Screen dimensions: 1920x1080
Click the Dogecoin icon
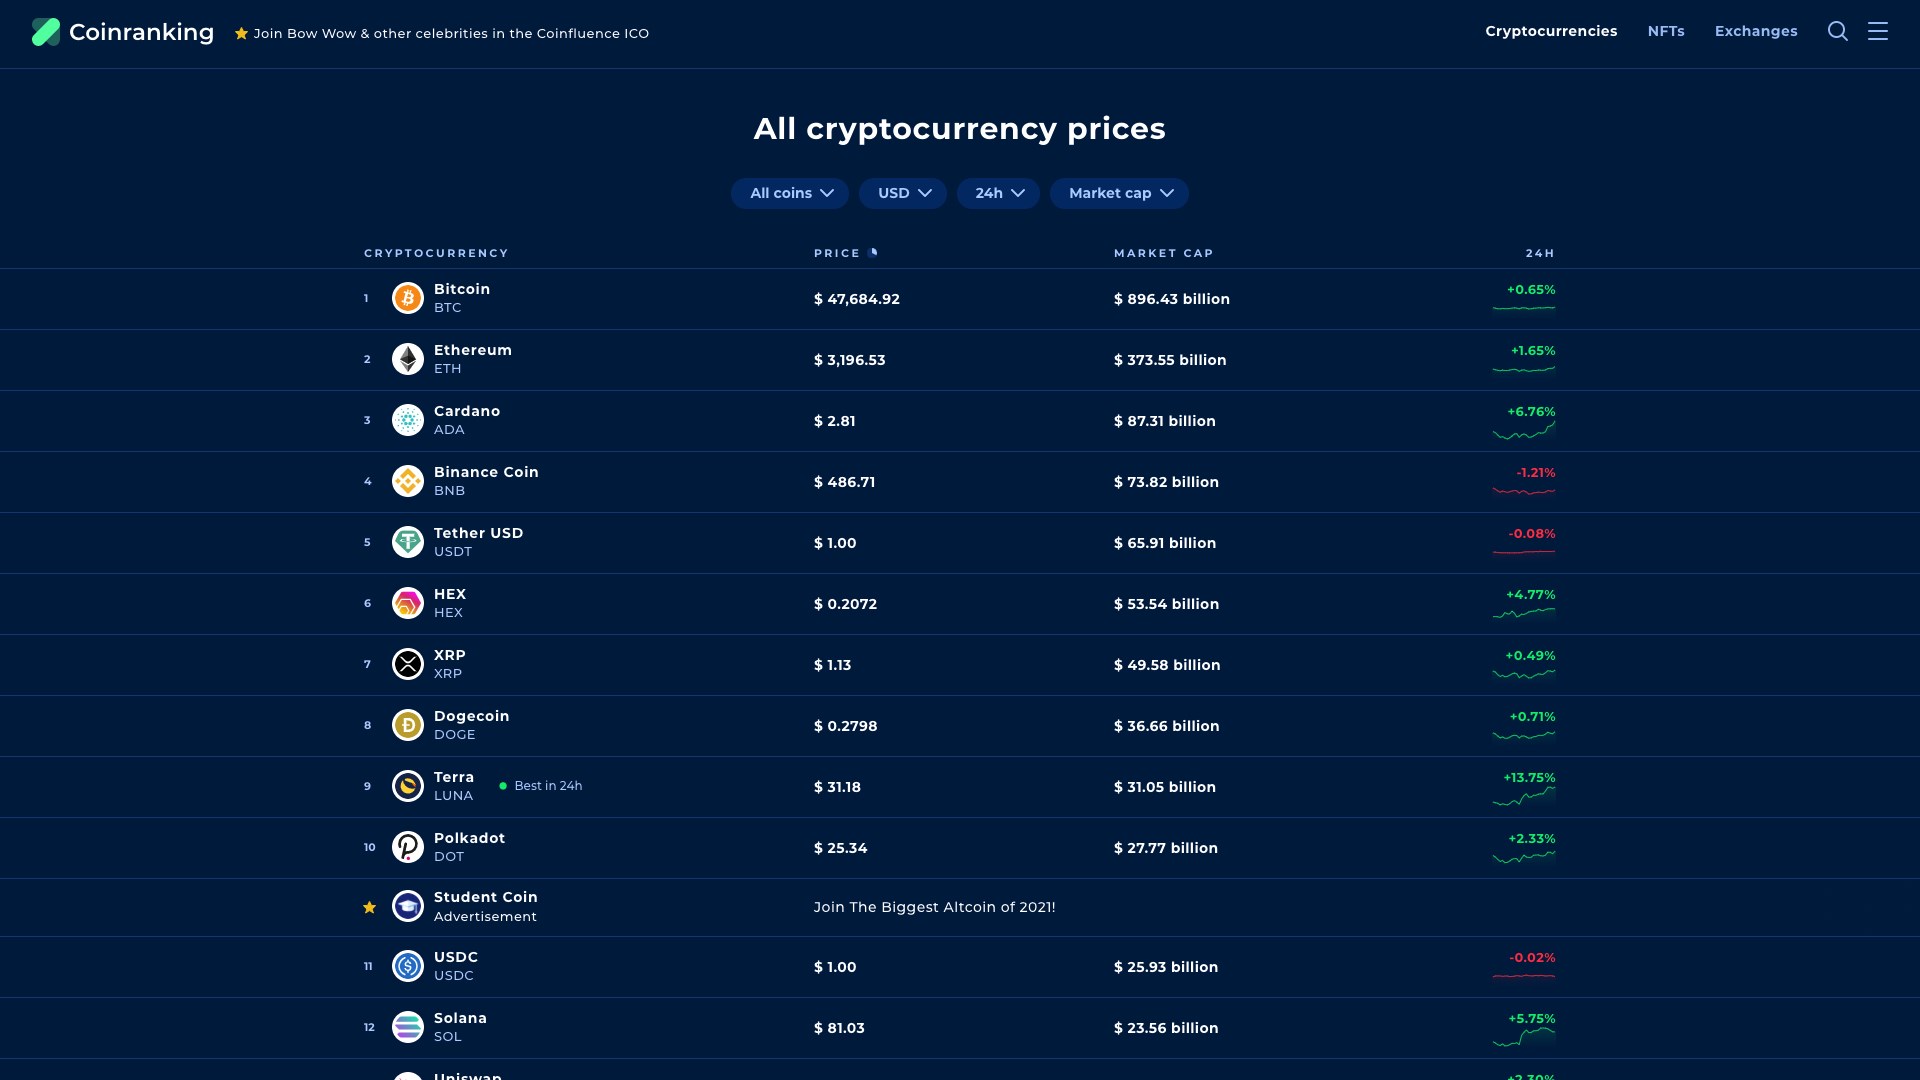[x=408, y=725]
